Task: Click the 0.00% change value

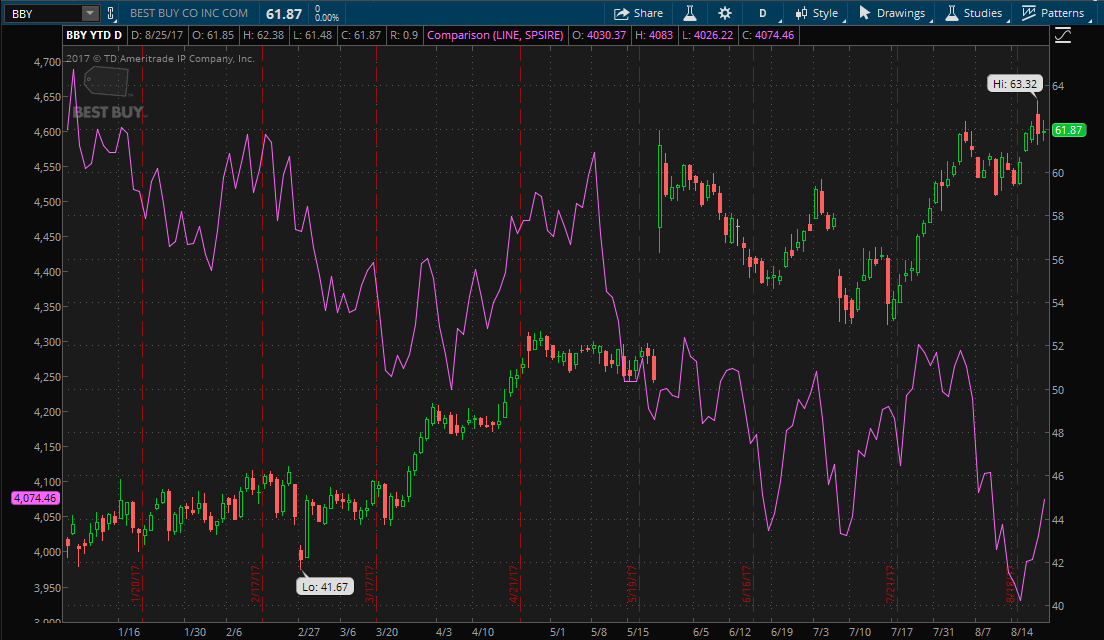Action: pos(327,18)
